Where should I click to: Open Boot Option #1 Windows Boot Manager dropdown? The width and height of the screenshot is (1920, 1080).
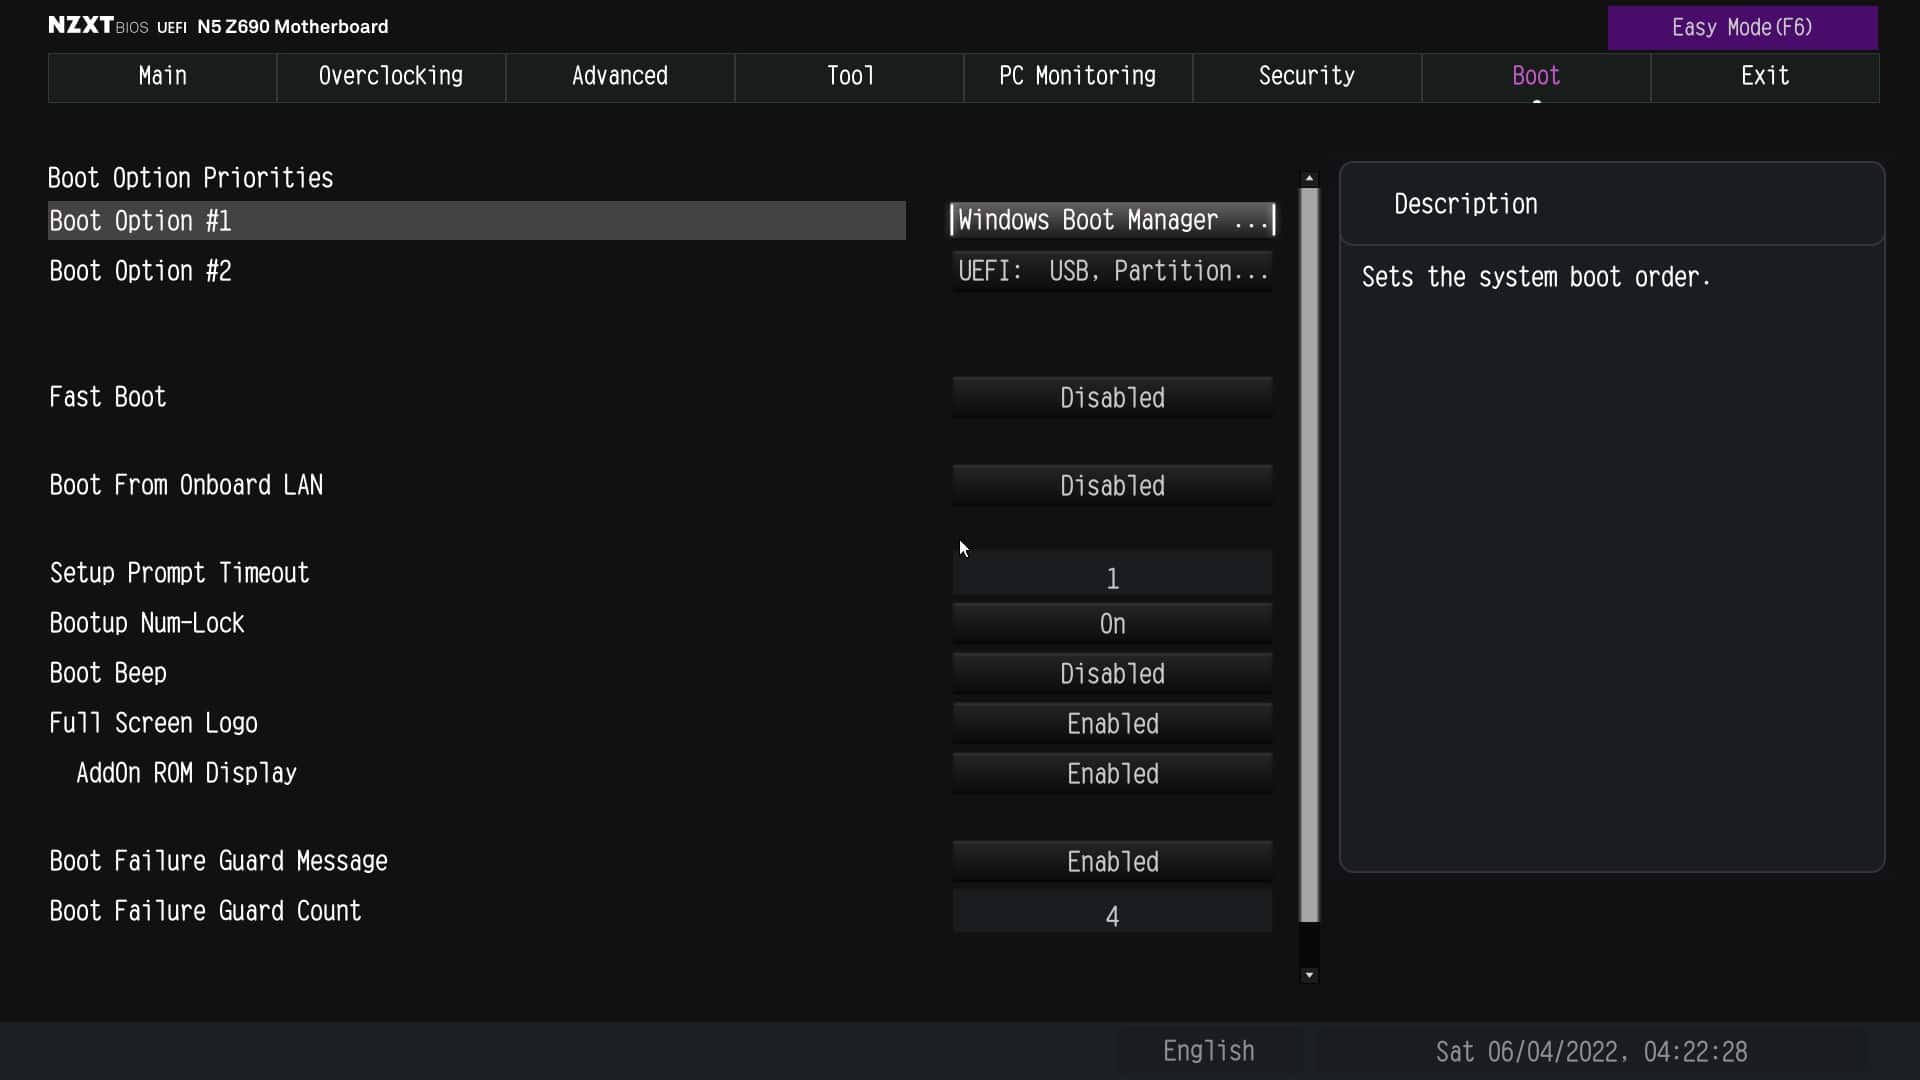pos(1112,220)
